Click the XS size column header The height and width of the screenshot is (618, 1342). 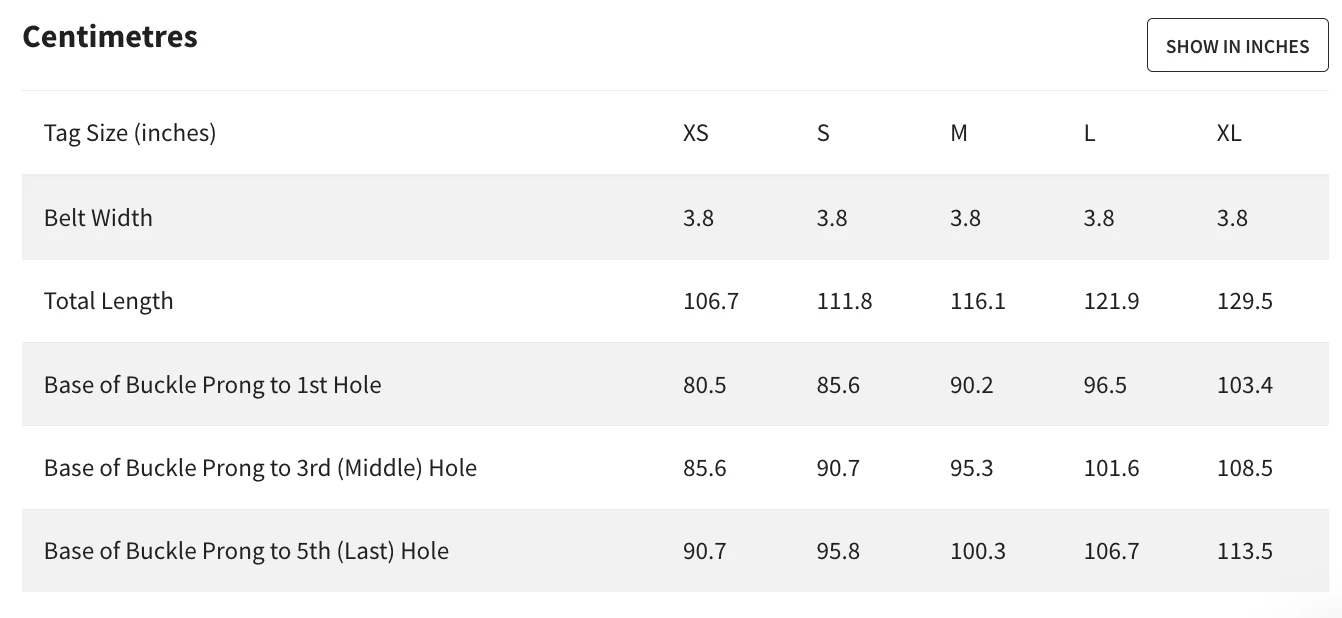[696, 133]
